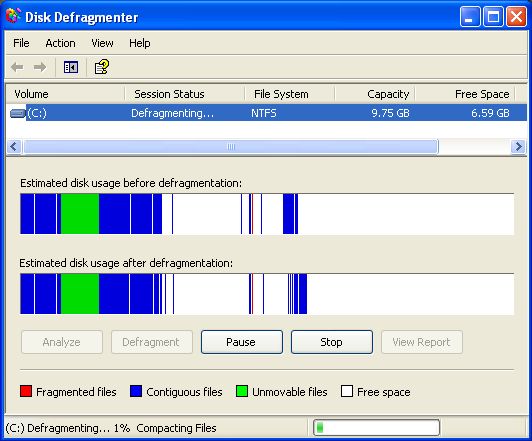532x441 pixels.
Task: Sort by Free Space column header
Action: click(465, 94)
